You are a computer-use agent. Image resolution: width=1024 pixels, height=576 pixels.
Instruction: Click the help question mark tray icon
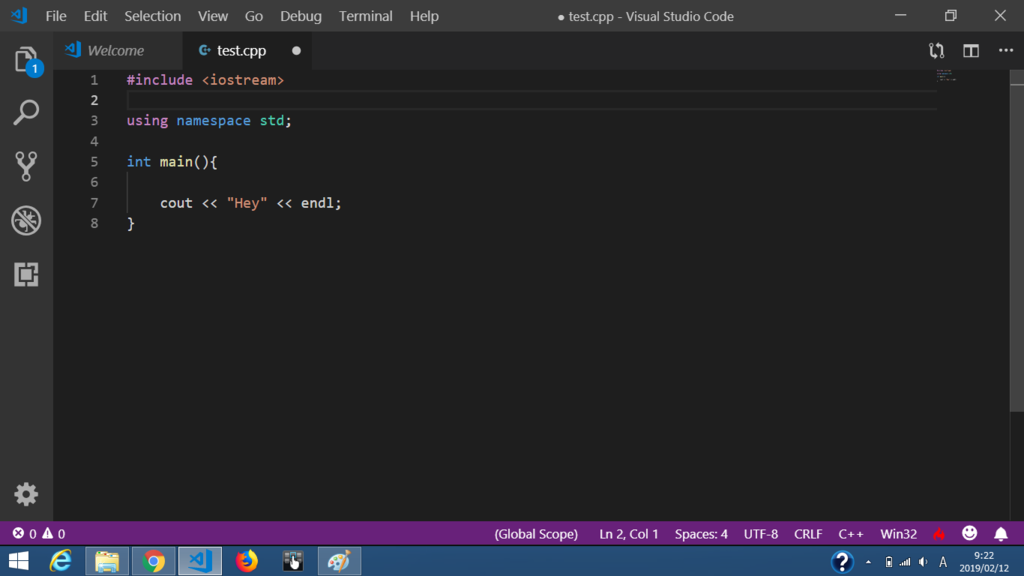coord(842,562)
